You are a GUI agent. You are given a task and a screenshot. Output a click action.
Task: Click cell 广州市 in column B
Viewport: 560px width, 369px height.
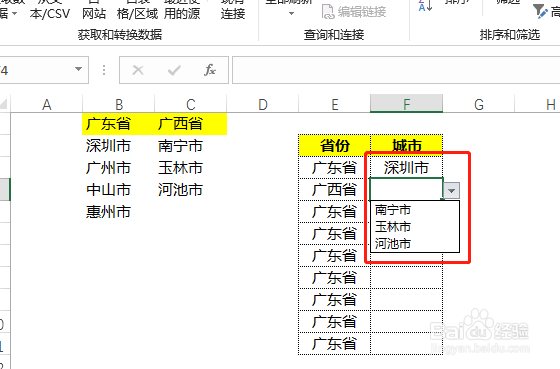119,168
